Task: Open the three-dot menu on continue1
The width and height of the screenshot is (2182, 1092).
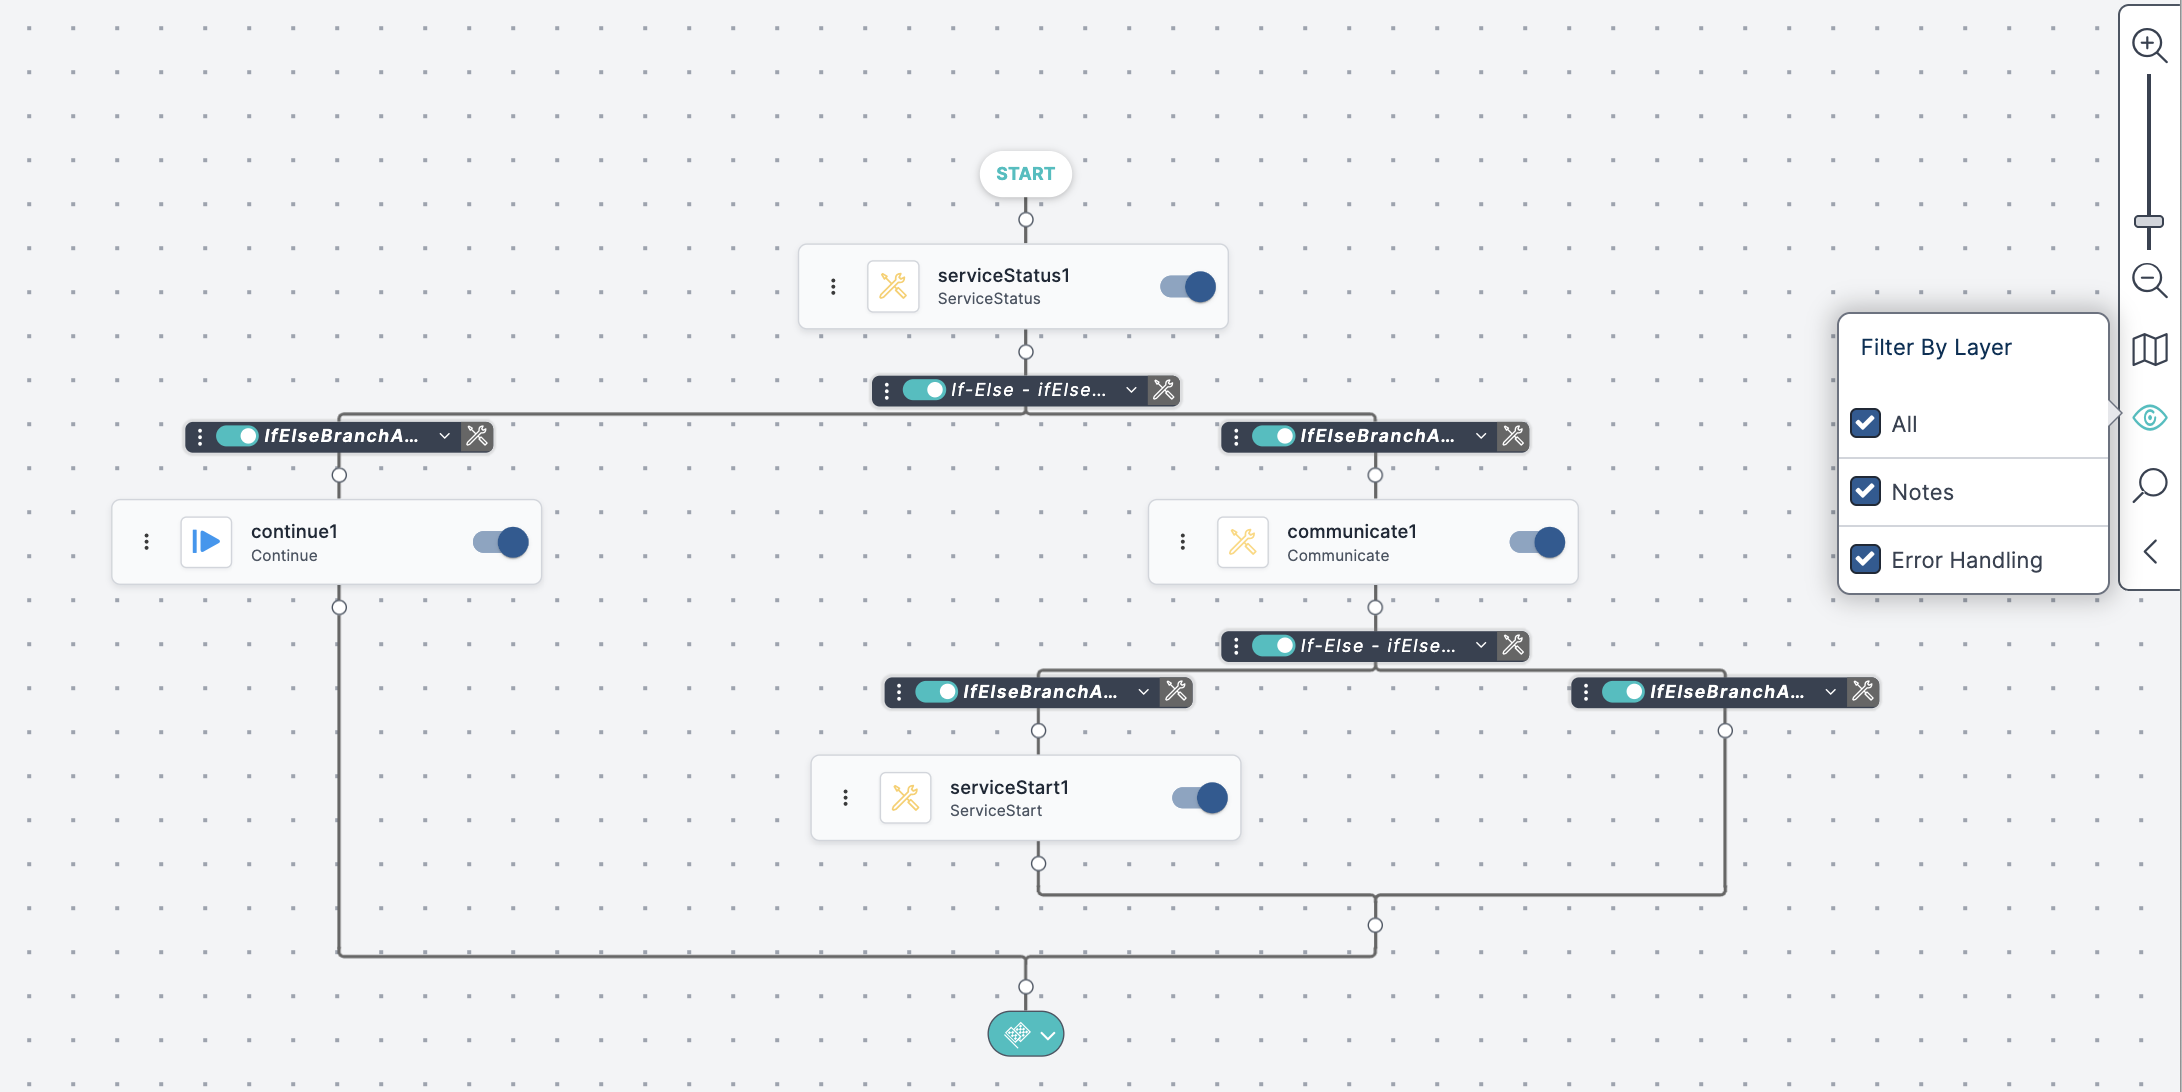Action: tap(146, 541)
